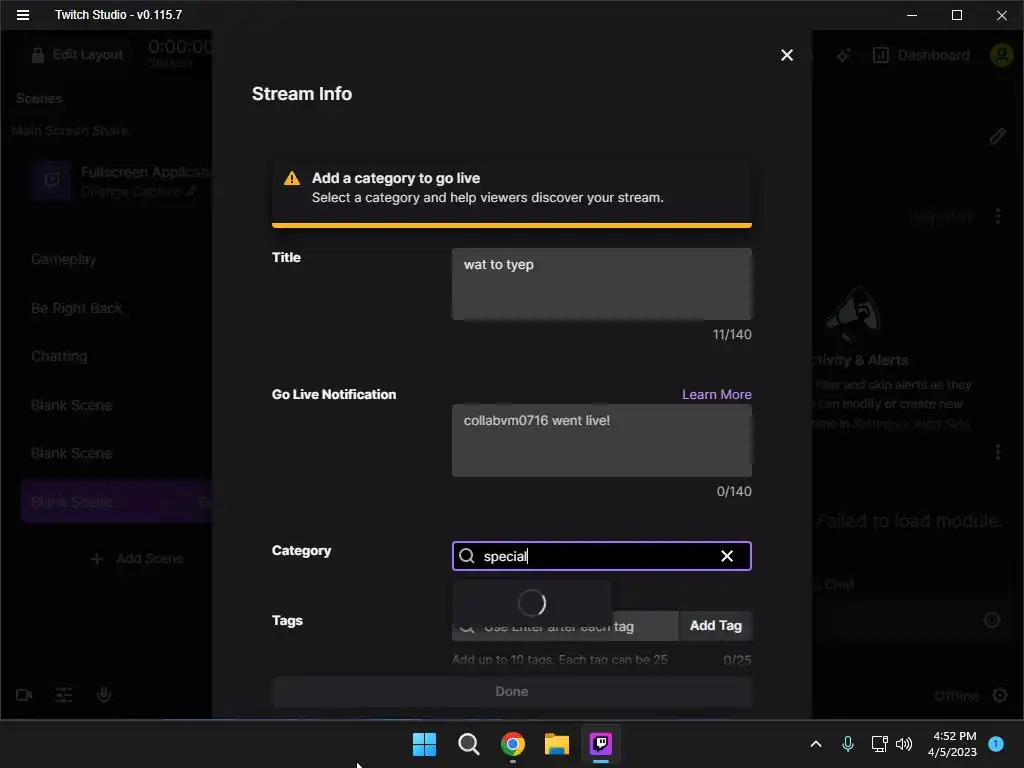
Task: Open Windows Search from the taskbar
Action: click(x=468, y=744)
